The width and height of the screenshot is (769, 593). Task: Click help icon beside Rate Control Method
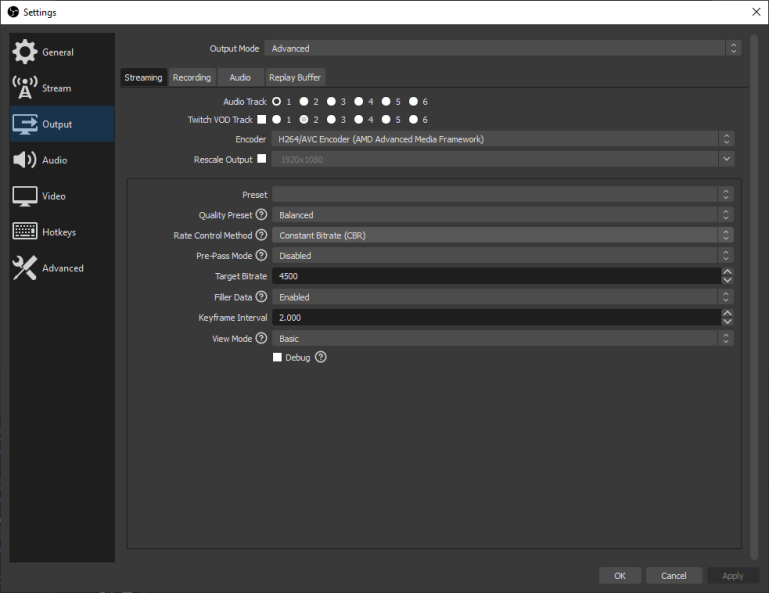pos(261,235)
